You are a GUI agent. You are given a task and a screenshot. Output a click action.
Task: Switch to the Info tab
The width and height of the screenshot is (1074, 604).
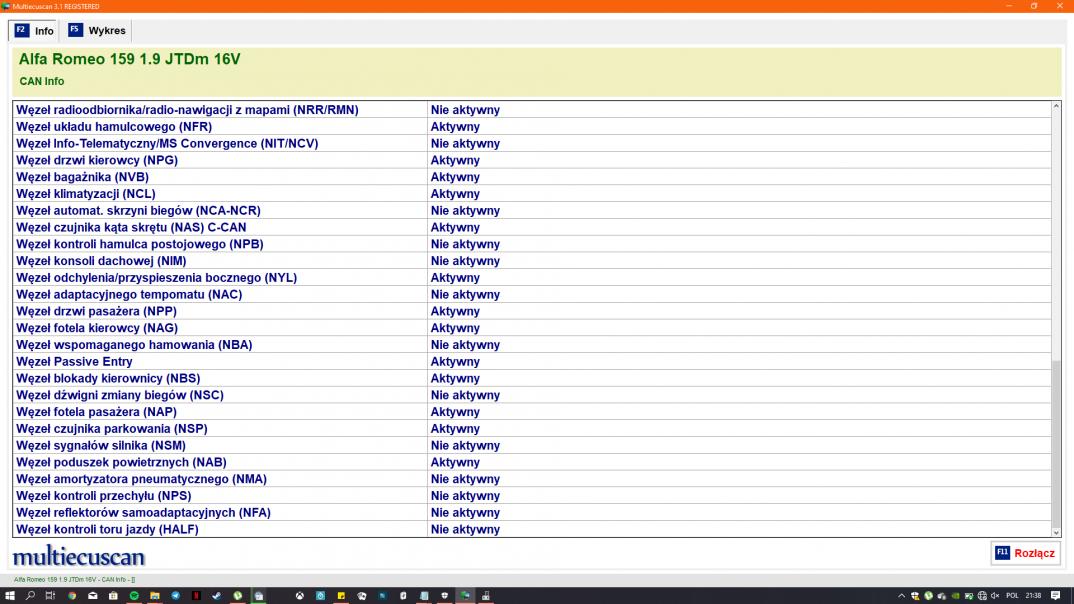click(34, 30)
